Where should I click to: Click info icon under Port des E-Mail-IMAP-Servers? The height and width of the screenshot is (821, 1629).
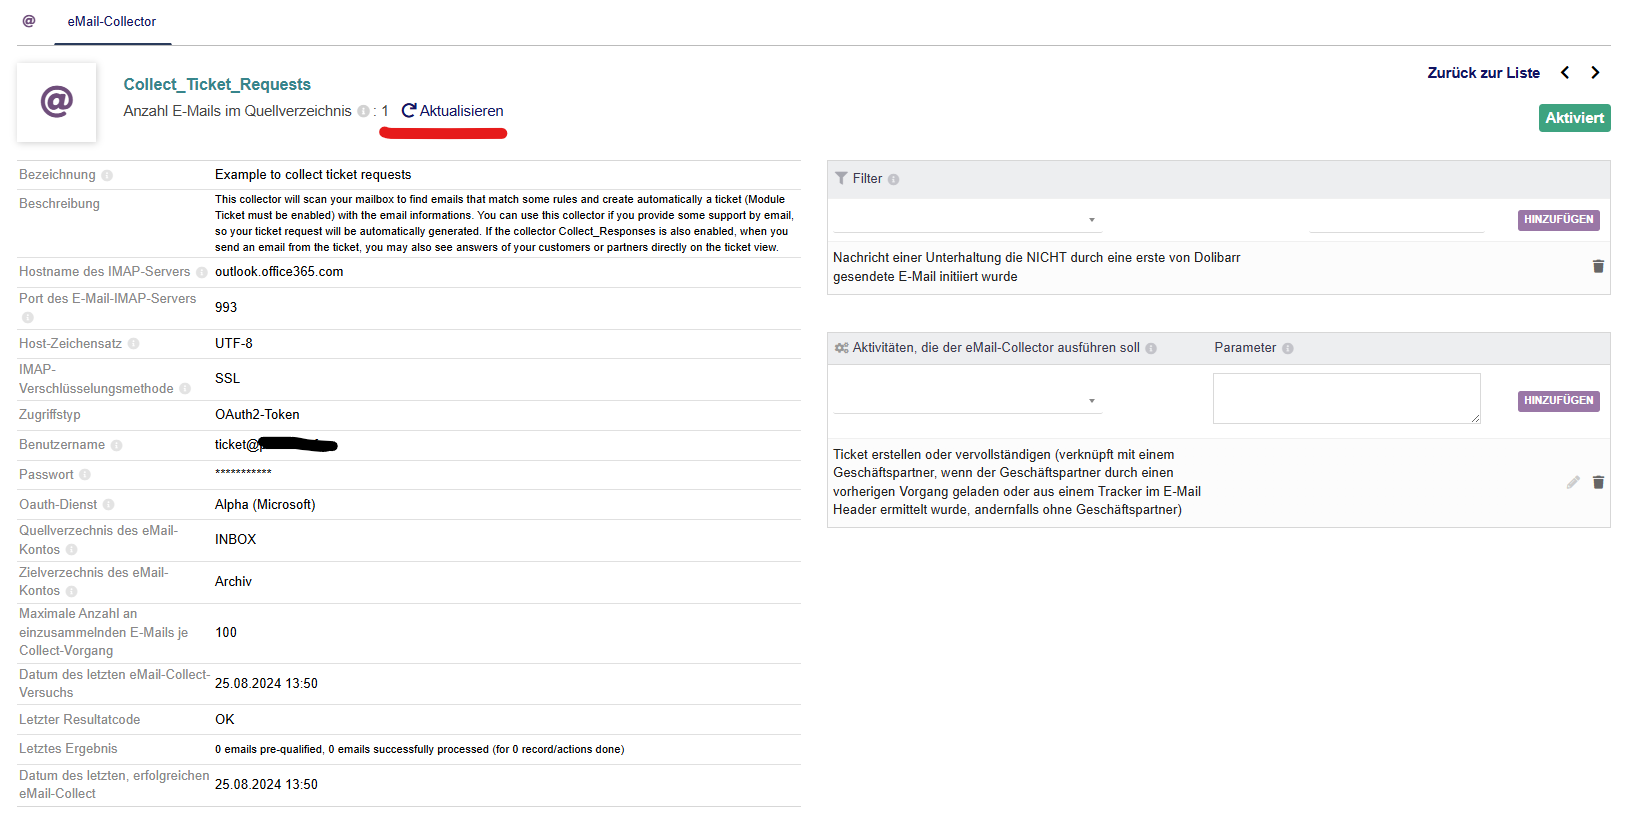pos(28,317)
